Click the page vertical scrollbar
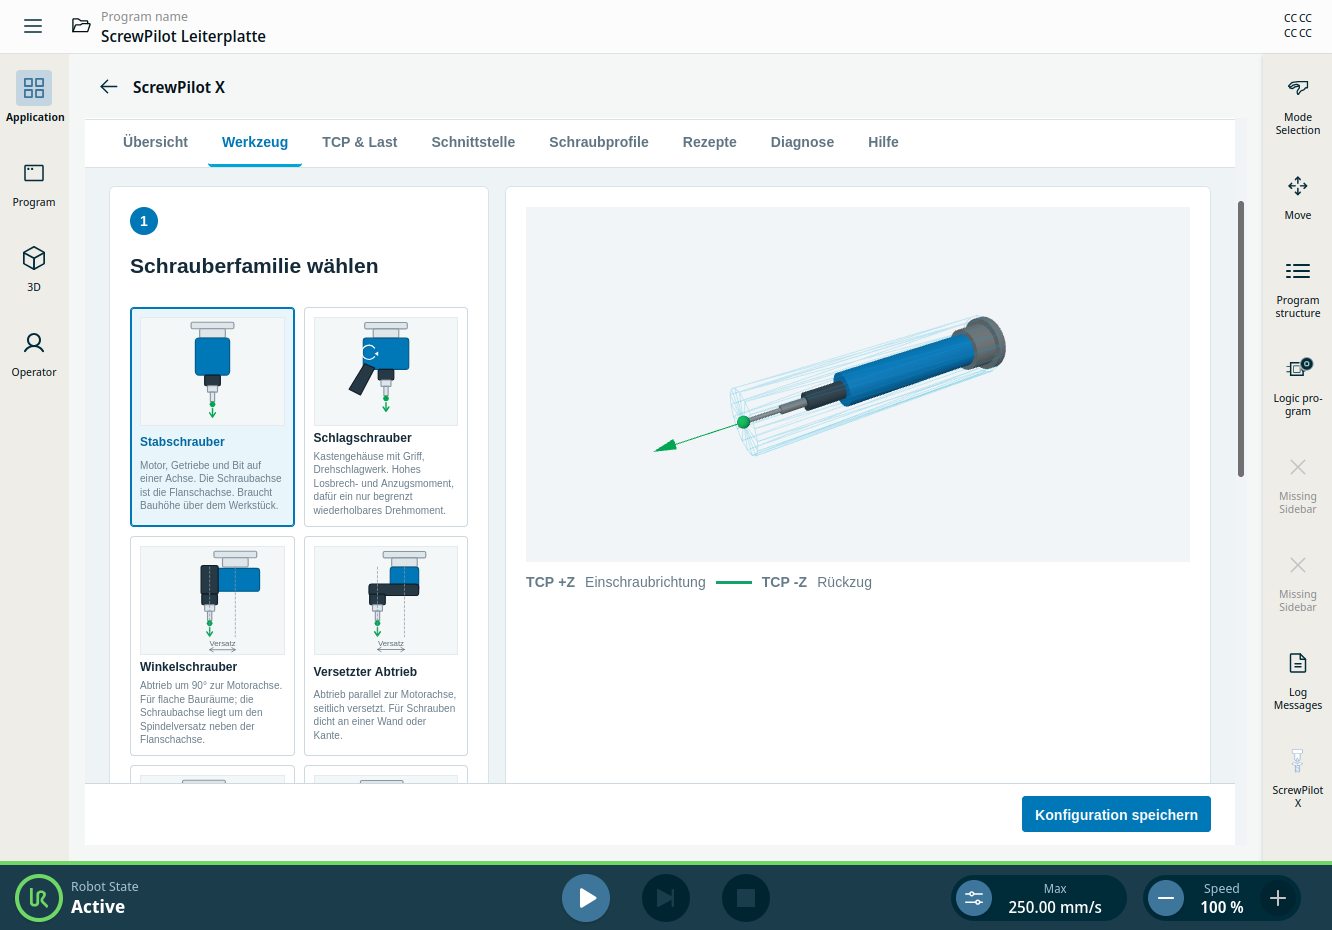This screenshot has width=1332, height=930. point(1241,338)
